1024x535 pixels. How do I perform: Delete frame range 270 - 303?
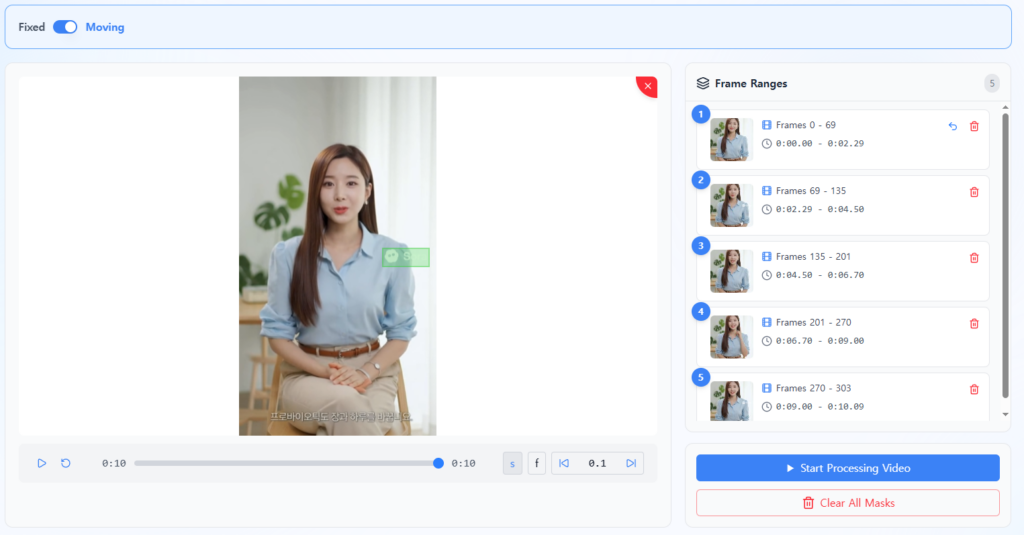974,390
